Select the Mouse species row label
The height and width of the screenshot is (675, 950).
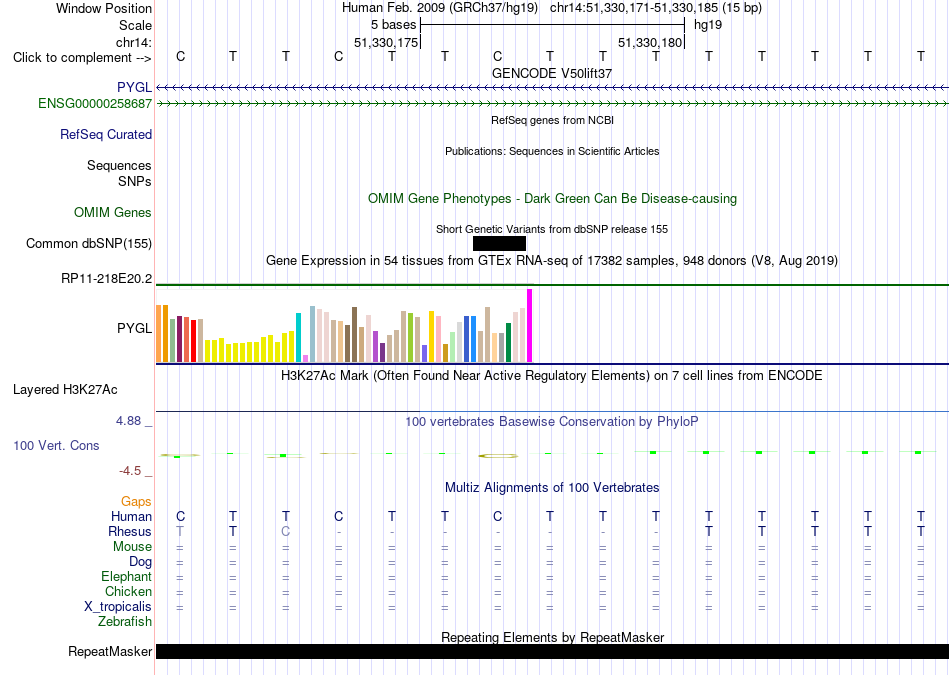click(132, 547)
